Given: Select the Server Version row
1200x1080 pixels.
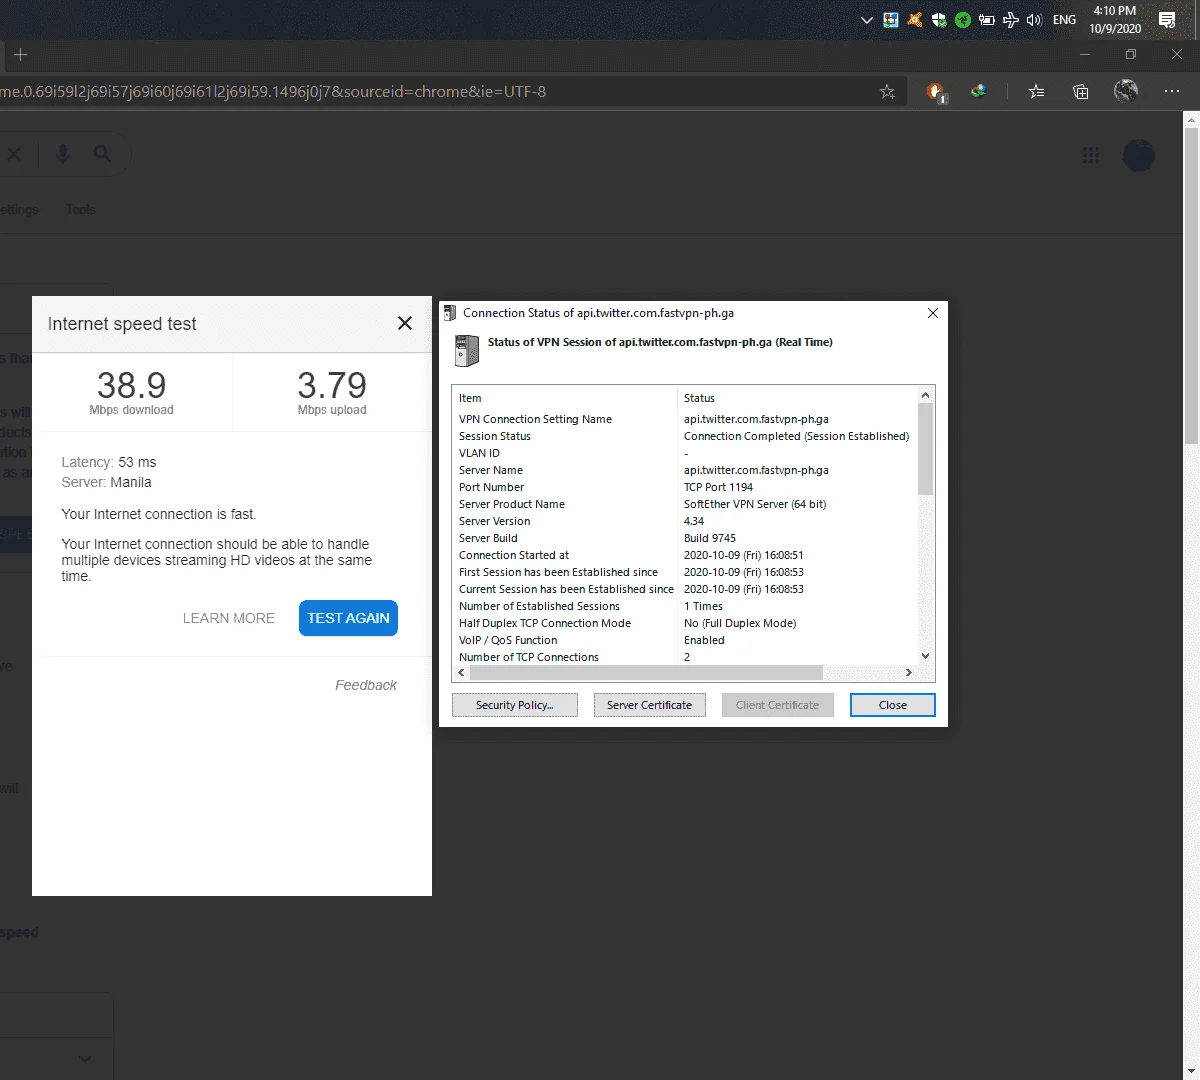Looking at the screenshot, I should 685,521.
